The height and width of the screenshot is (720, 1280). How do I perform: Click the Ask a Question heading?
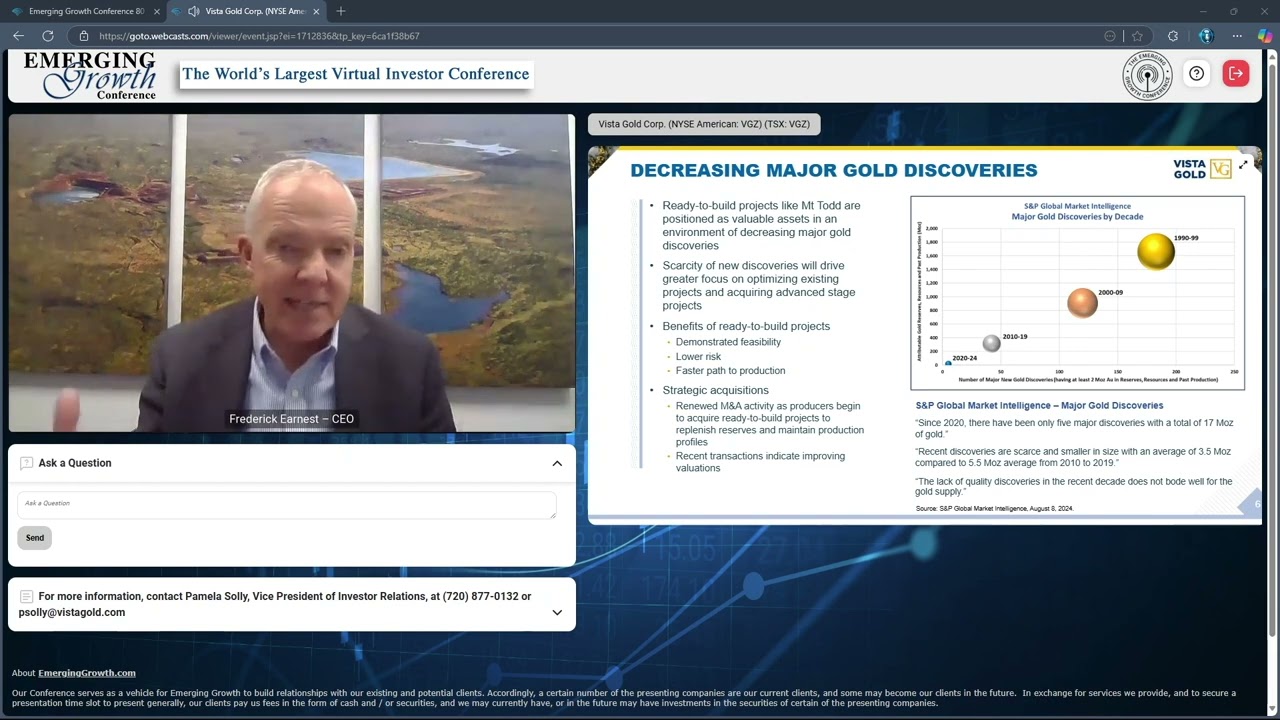tap(75, 463)
